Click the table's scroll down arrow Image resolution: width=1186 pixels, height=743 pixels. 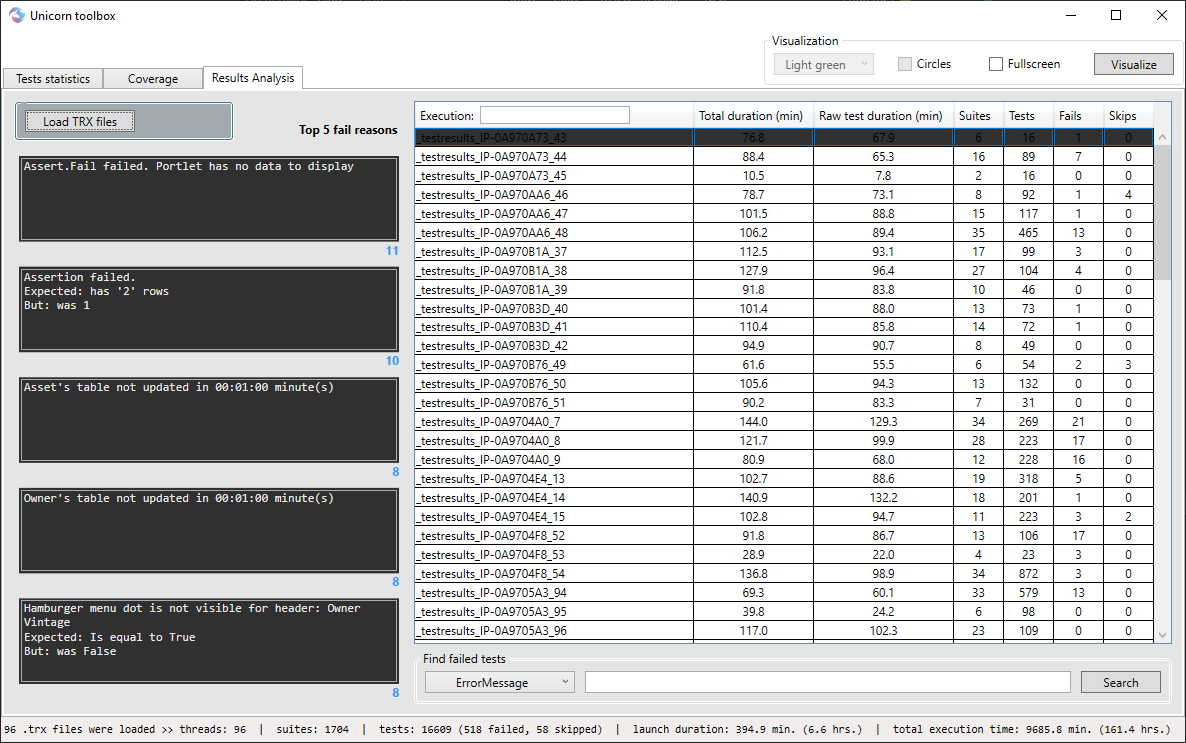[x=1163, y=635]
